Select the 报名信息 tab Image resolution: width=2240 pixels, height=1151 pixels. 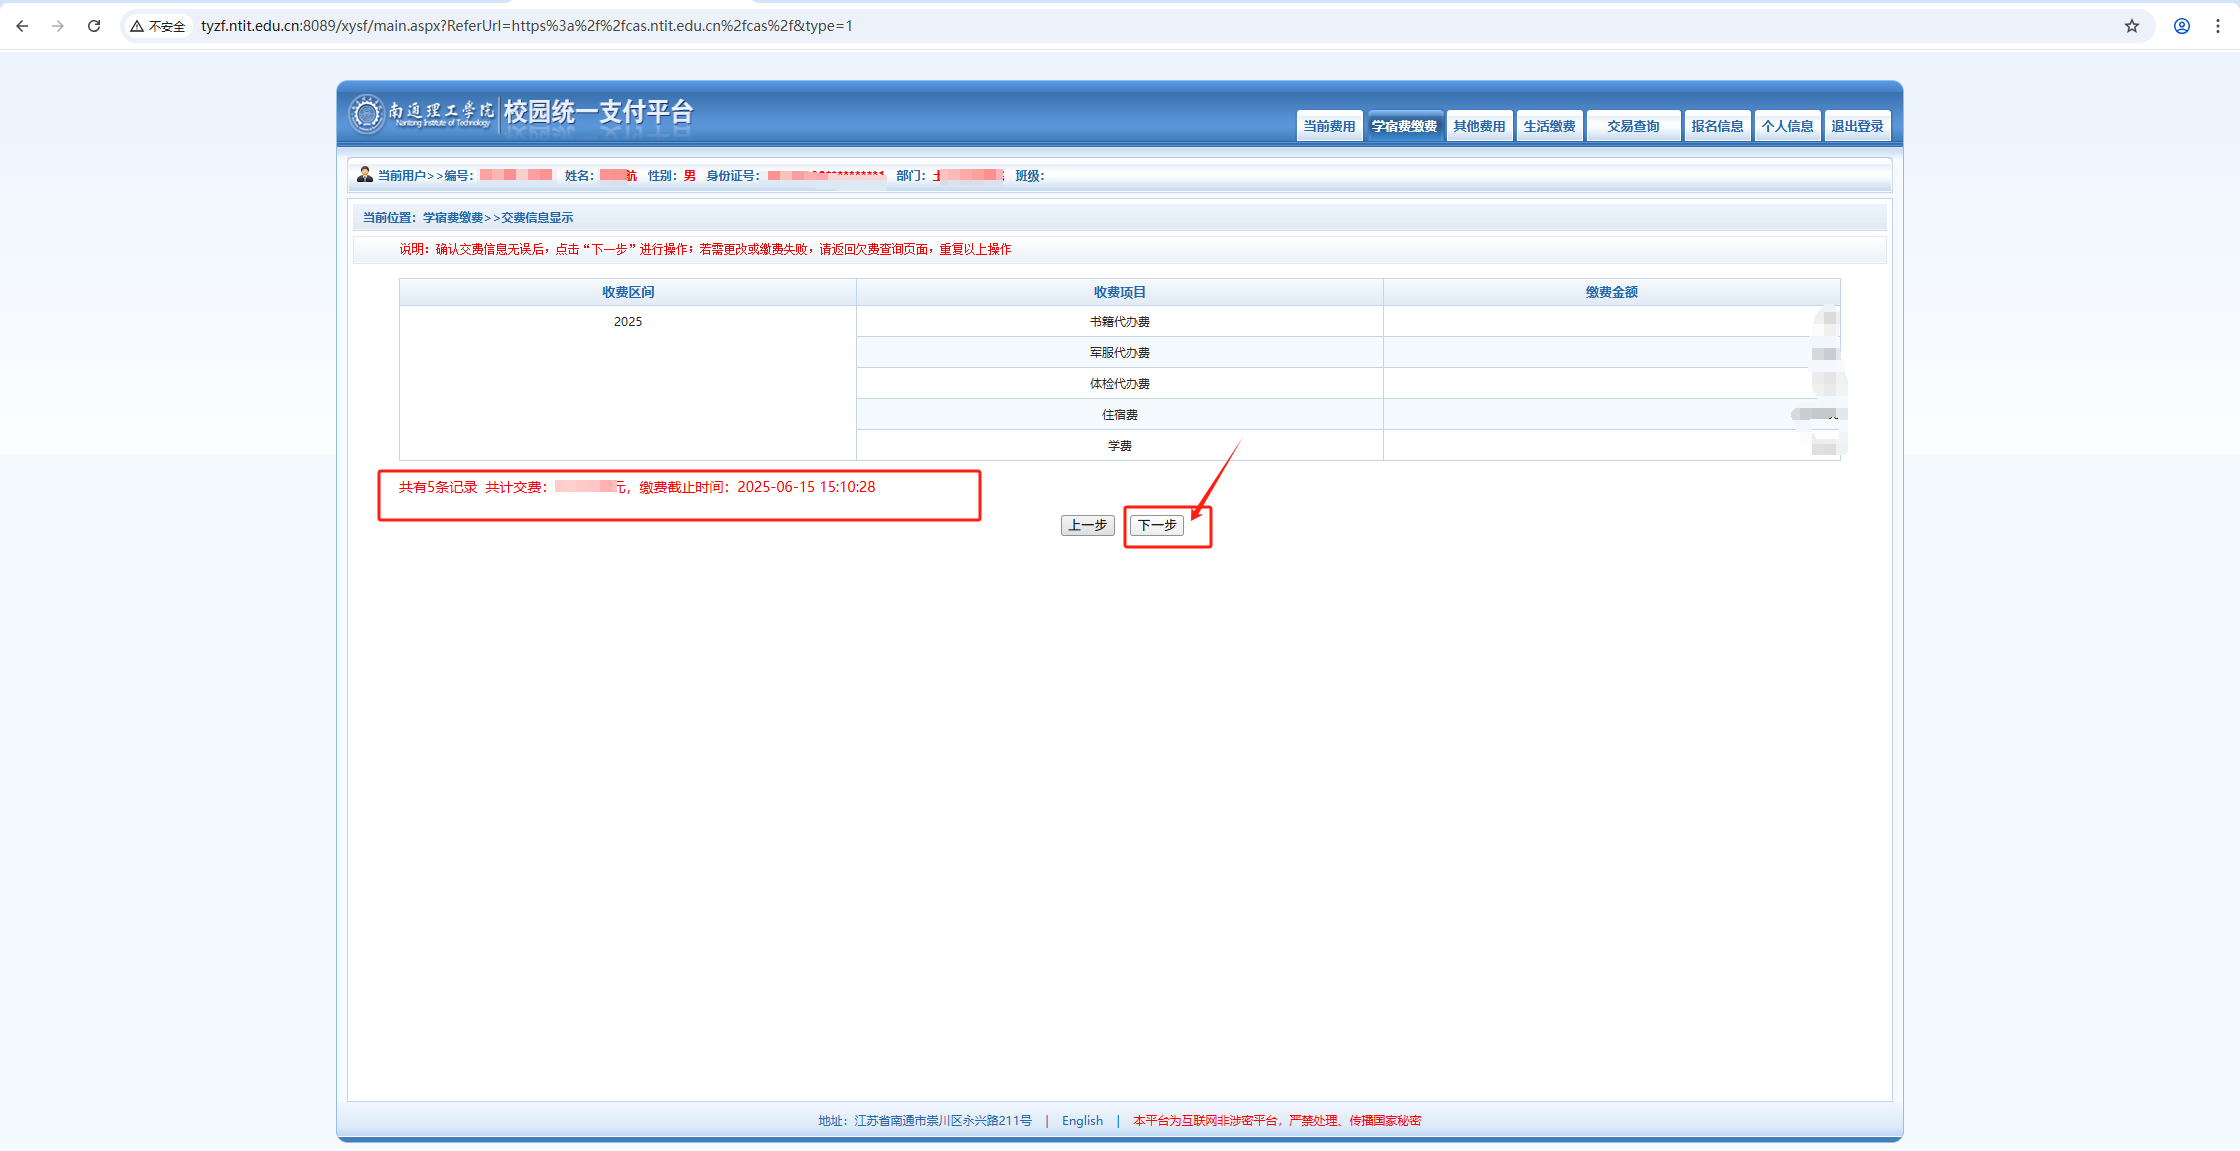coord(1717,126)
